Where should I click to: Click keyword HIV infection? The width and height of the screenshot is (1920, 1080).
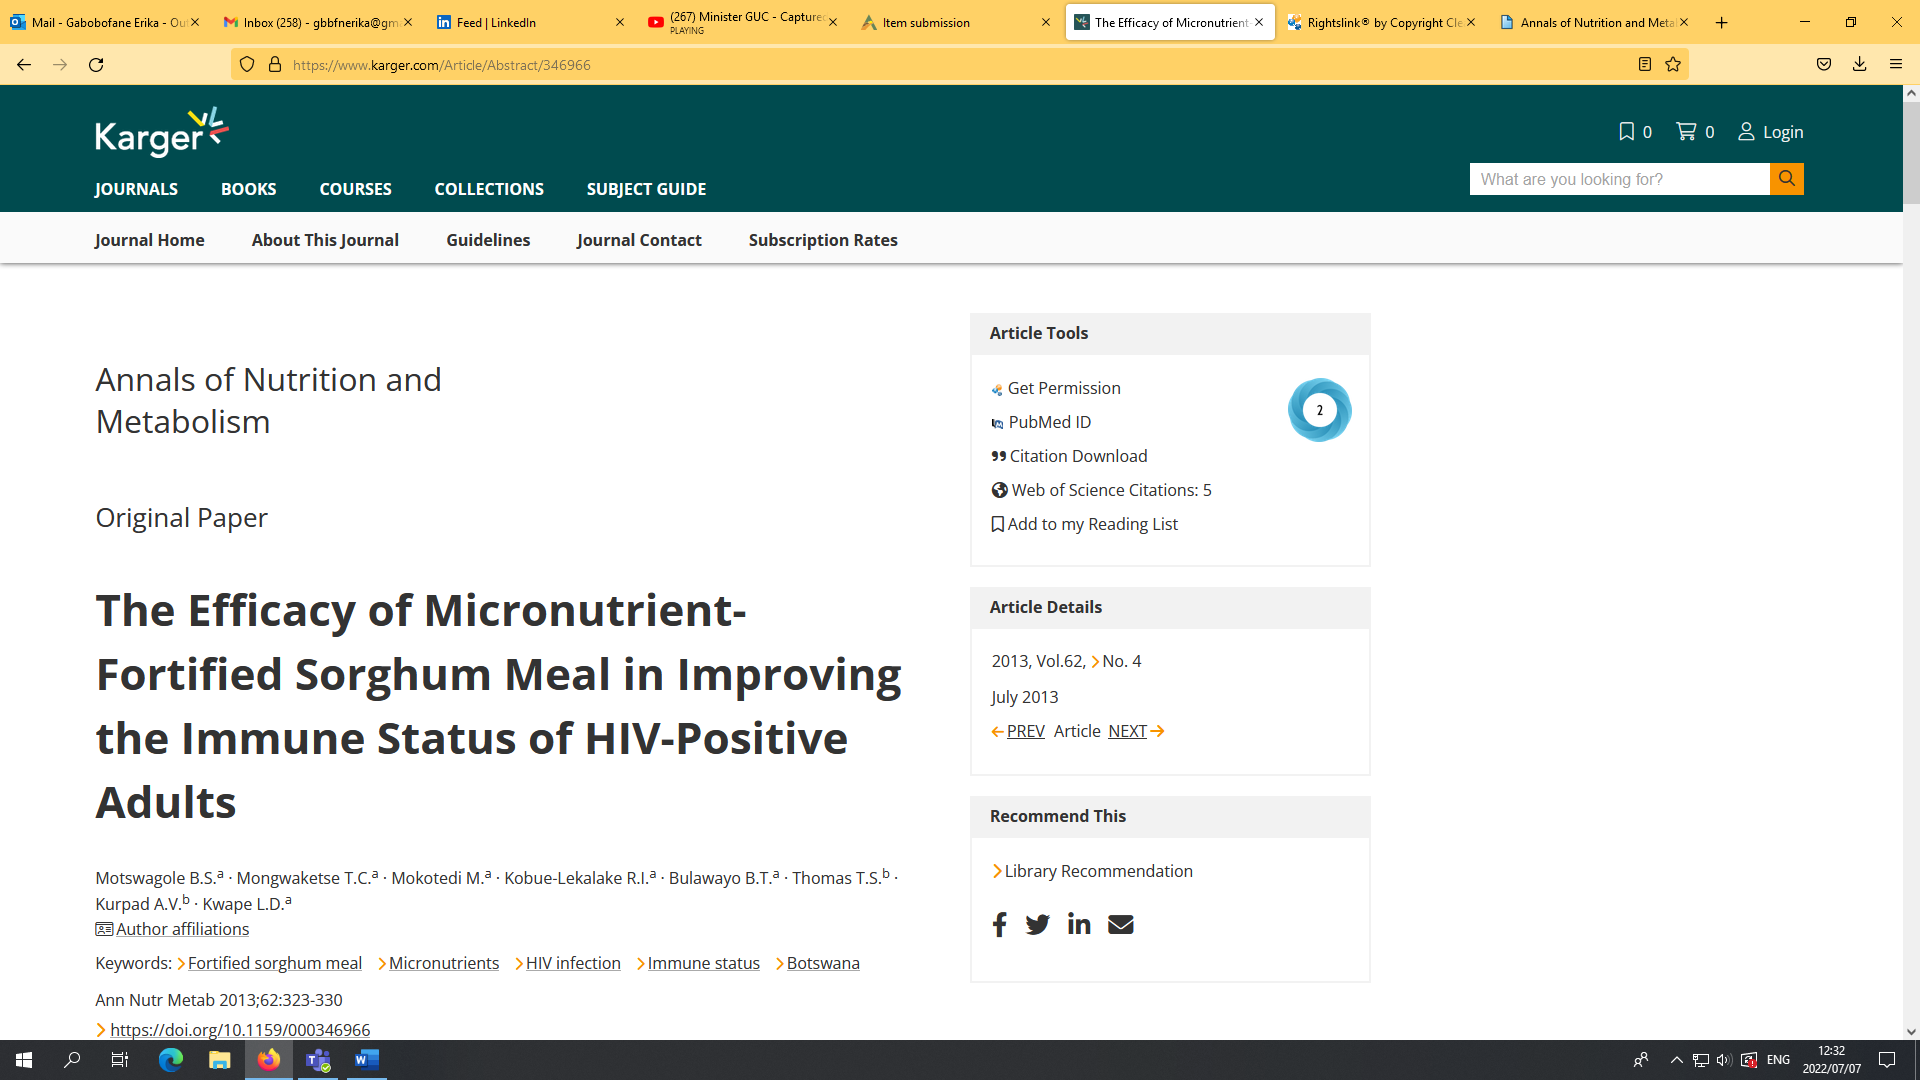pyautogui.click(x=573, y=963)
